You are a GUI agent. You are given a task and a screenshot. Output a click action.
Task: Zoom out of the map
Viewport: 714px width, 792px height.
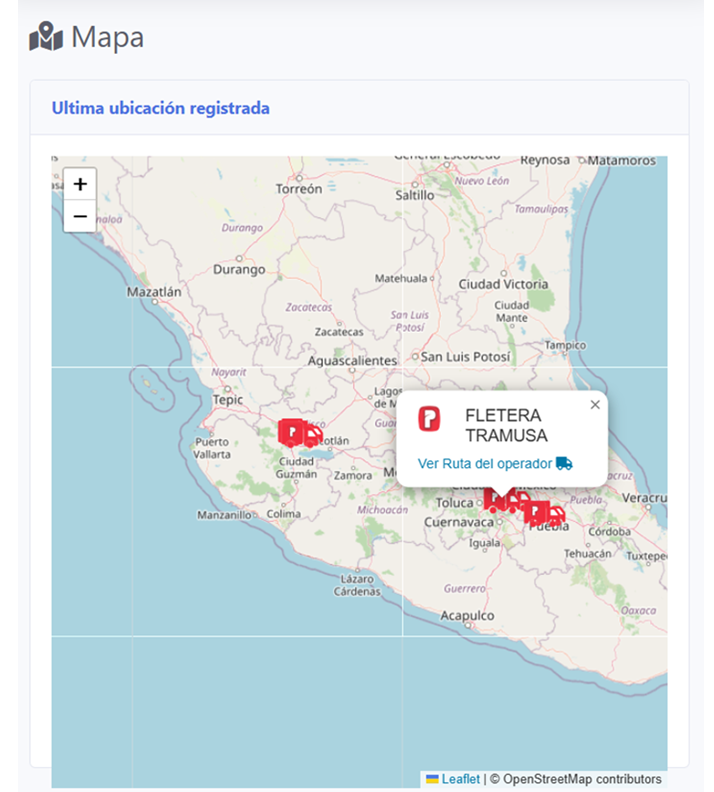[80, 216]
